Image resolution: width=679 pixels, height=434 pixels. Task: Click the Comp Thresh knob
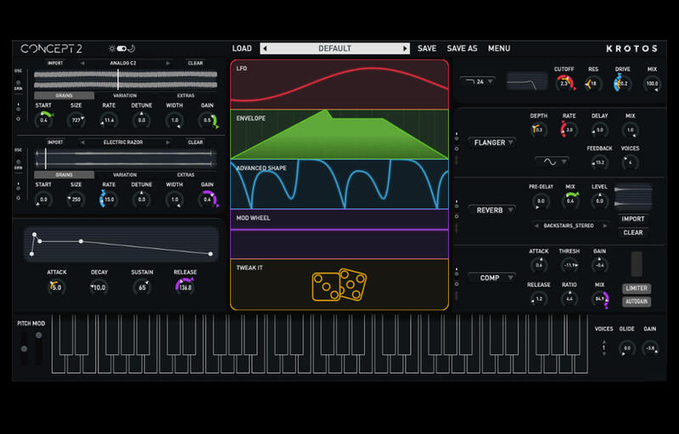pyautogui.click(x=569, y=265)
